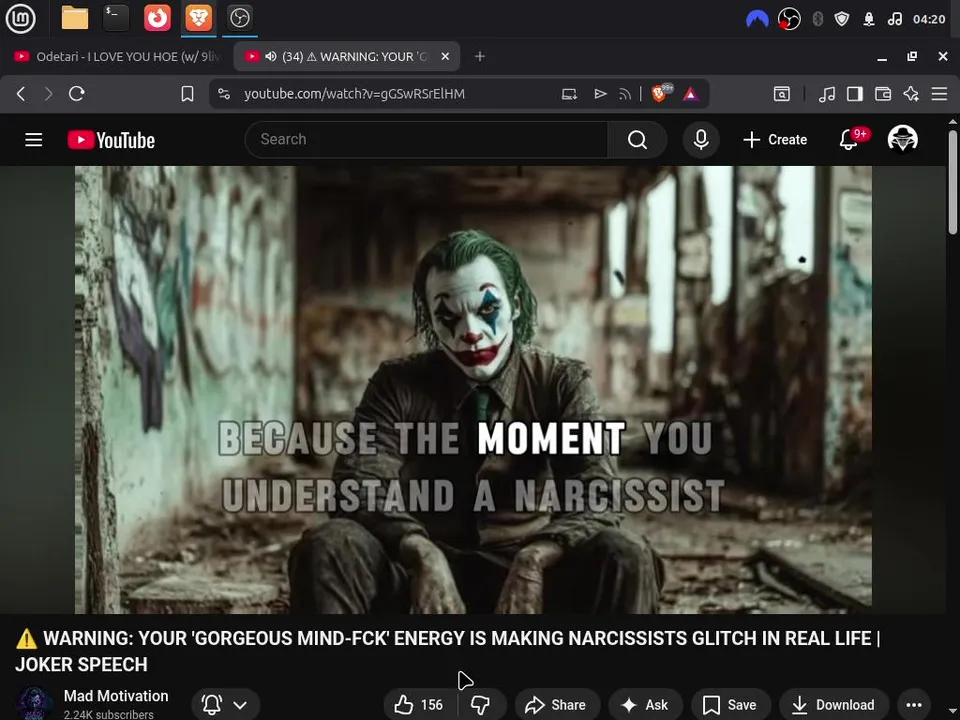The image size is (960, 720).
Task: Open the OBS tray icon with red dot
Action: point(789,19)
